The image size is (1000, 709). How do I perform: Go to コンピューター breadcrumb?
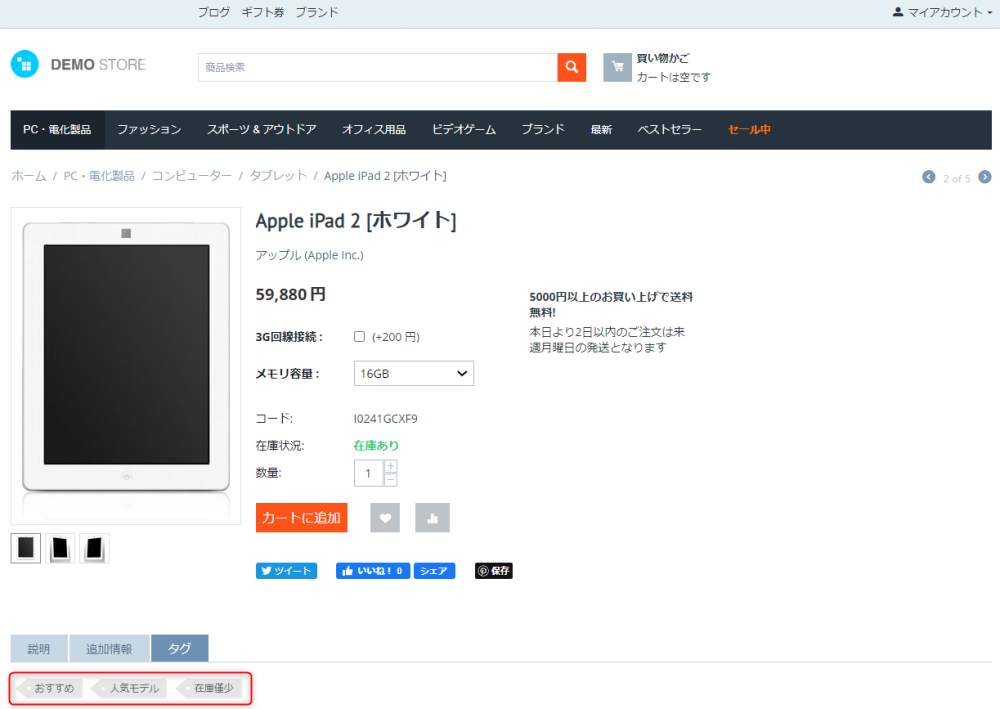pyautogui.click(x=192, y=176)
